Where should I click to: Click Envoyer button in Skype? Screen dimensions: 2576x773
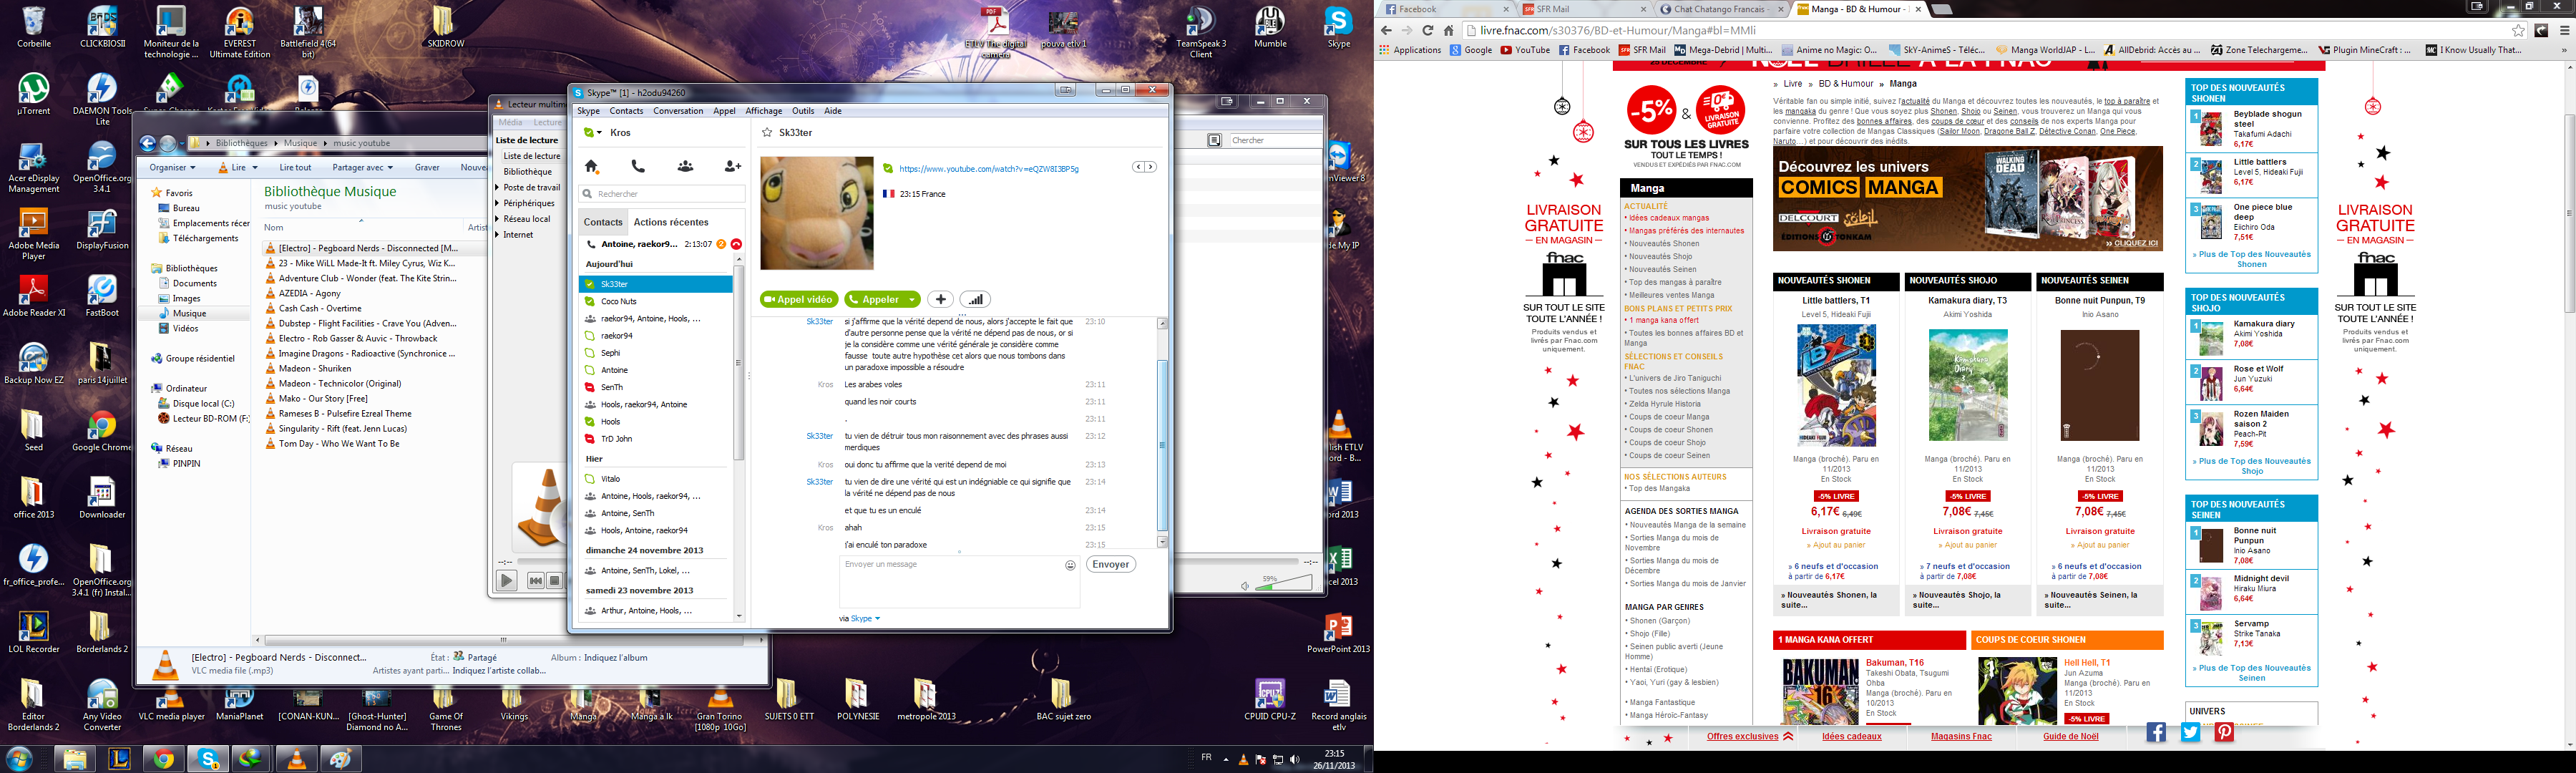[x=1110, y=565]
